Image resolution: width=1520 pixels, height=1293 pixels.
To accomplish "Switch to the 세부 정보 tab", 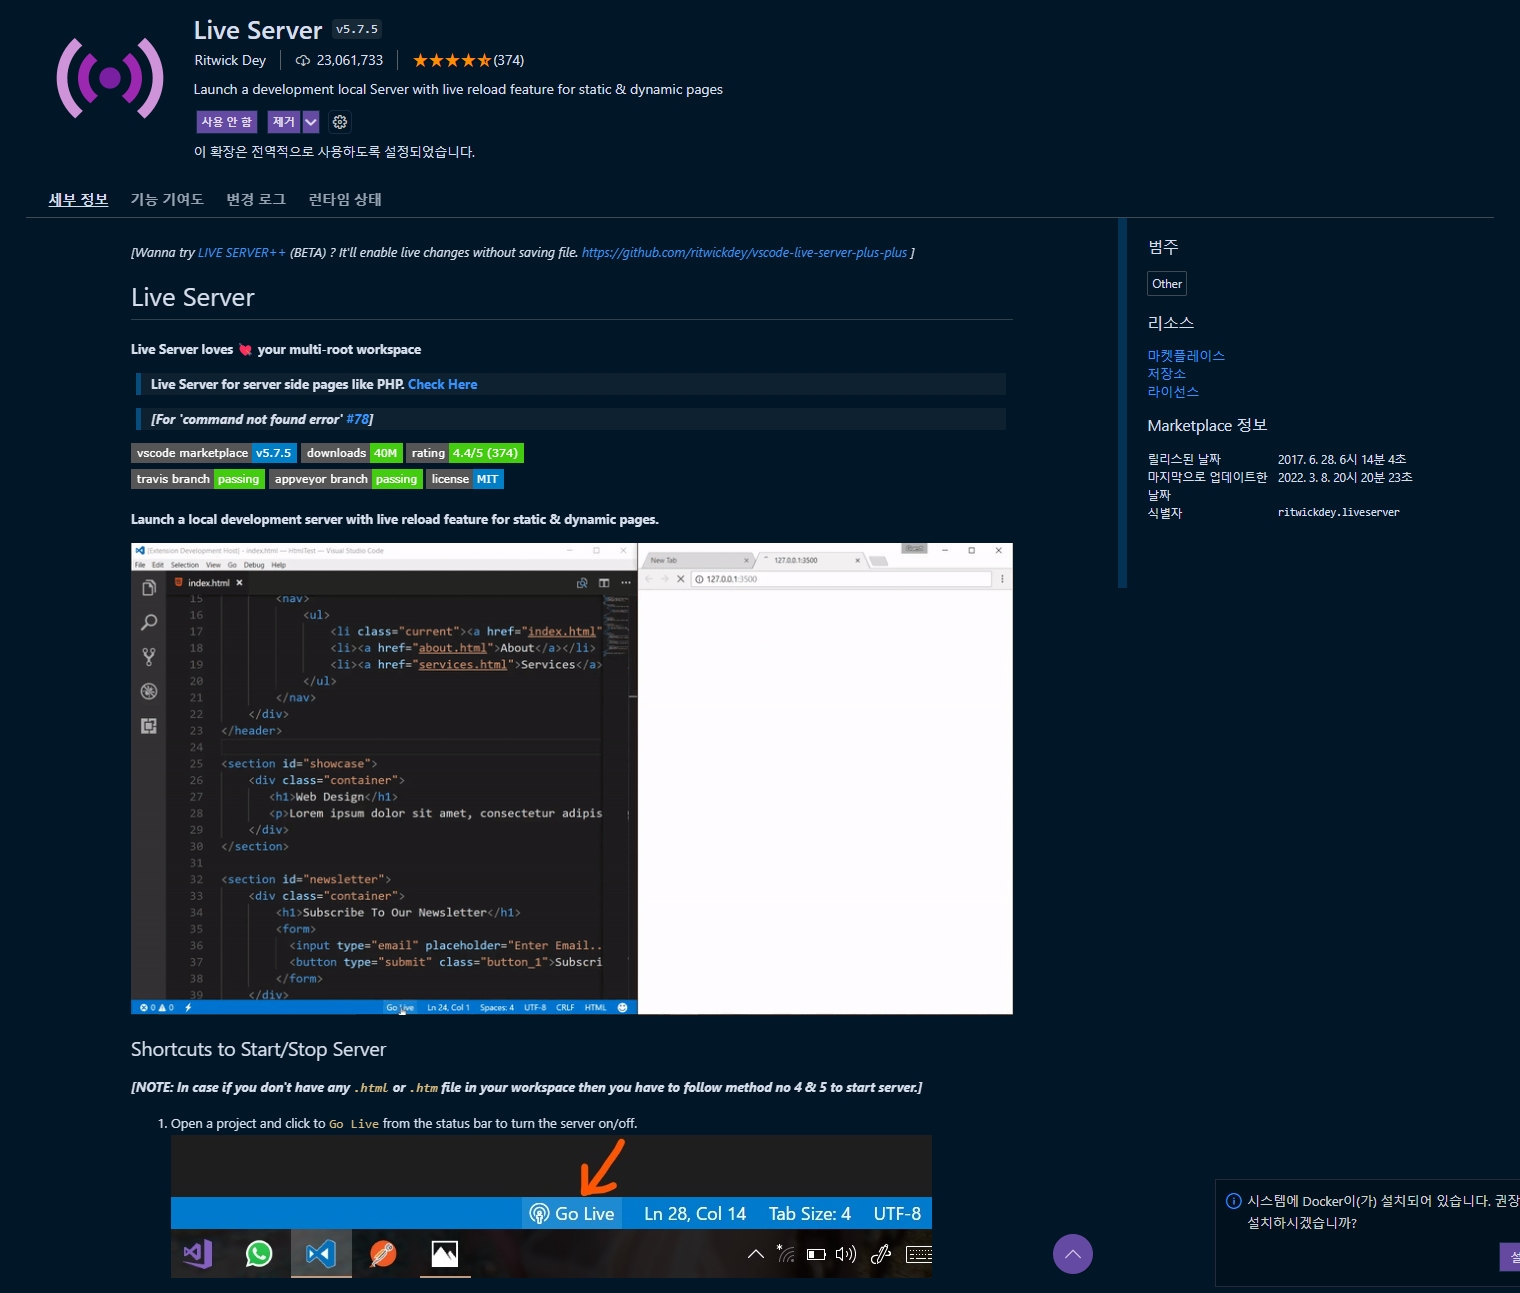I will [78, 199].
